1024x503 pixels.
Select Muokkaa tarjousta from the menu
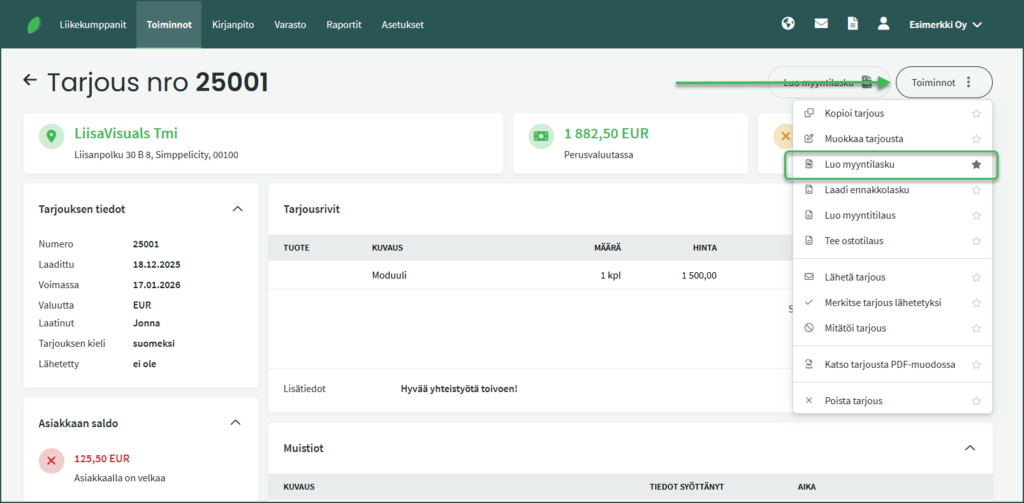click(863, 139)
